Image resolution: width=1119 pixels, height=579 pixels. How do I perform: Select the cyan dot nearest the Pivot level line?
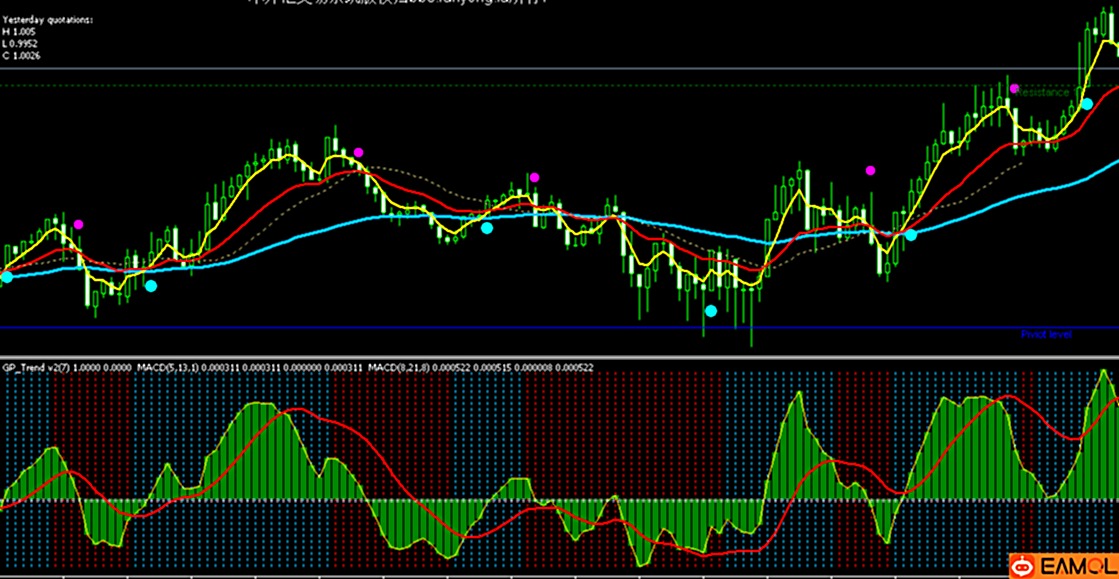(711, 311)
